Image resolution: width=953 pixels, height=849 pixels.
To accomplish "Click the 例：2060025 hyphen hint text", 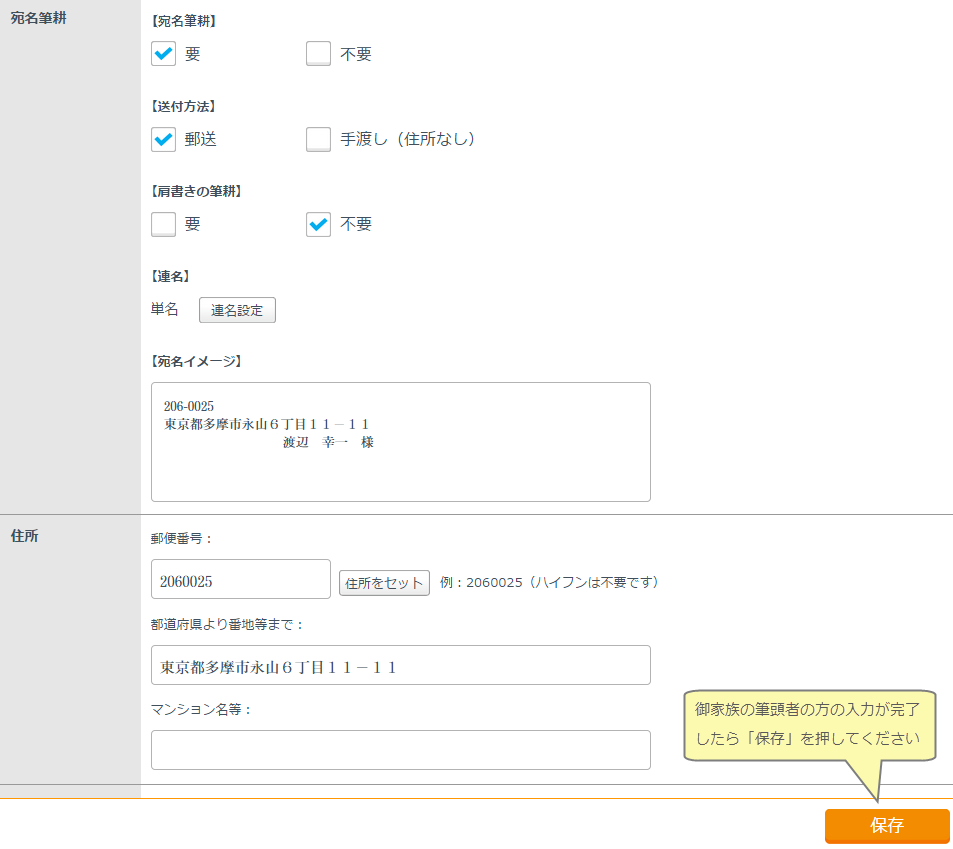I will pyautogui.click(x=549, y=582).
